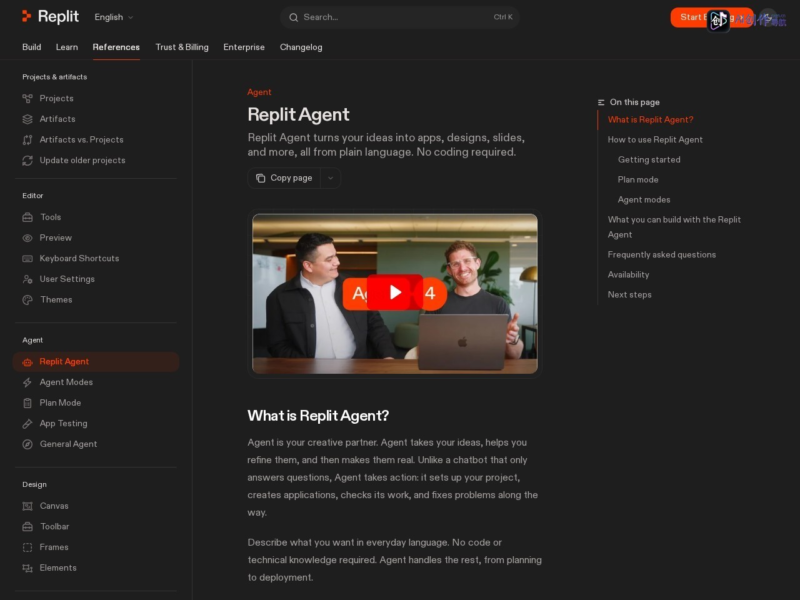Go to Plan mode anchor link
This screenshot has height=600, width=800.
click(638, 180)
